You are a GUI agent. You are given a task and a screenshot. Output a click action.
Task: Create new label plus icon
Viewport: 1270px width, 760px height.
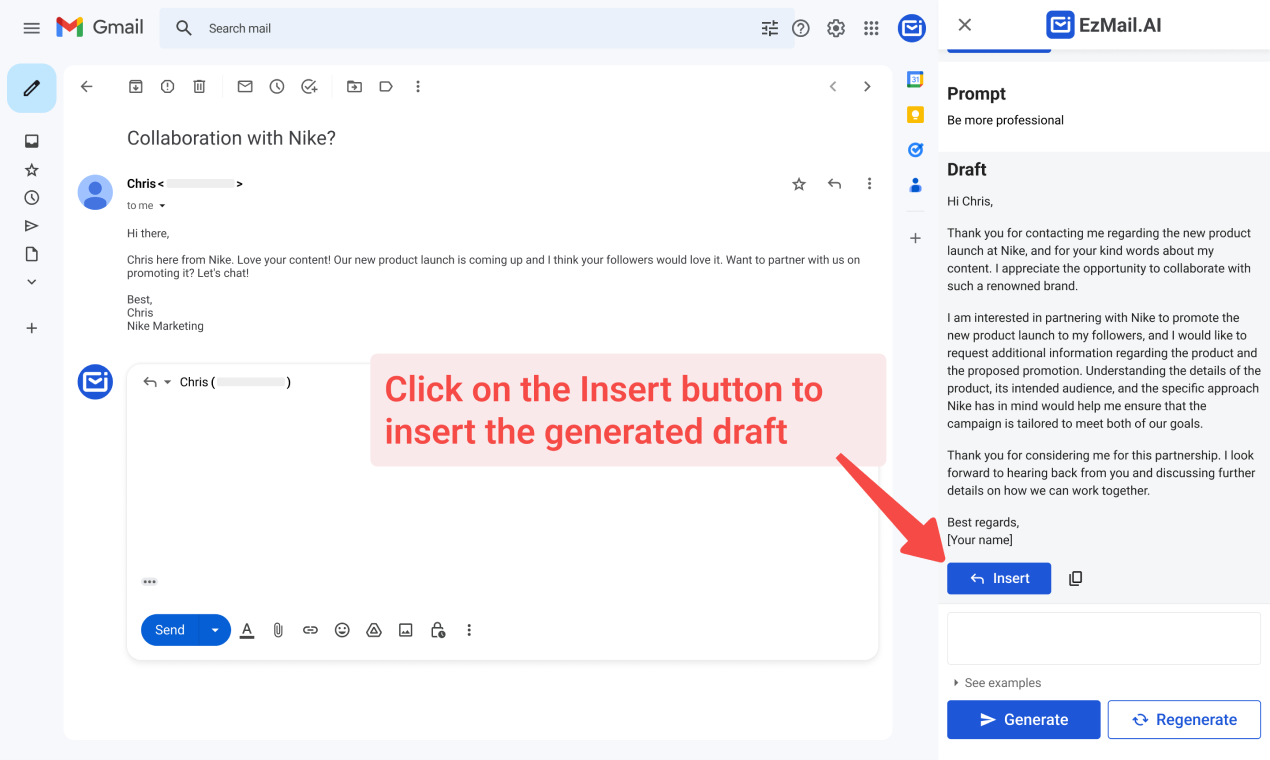[x=32, y=328]
